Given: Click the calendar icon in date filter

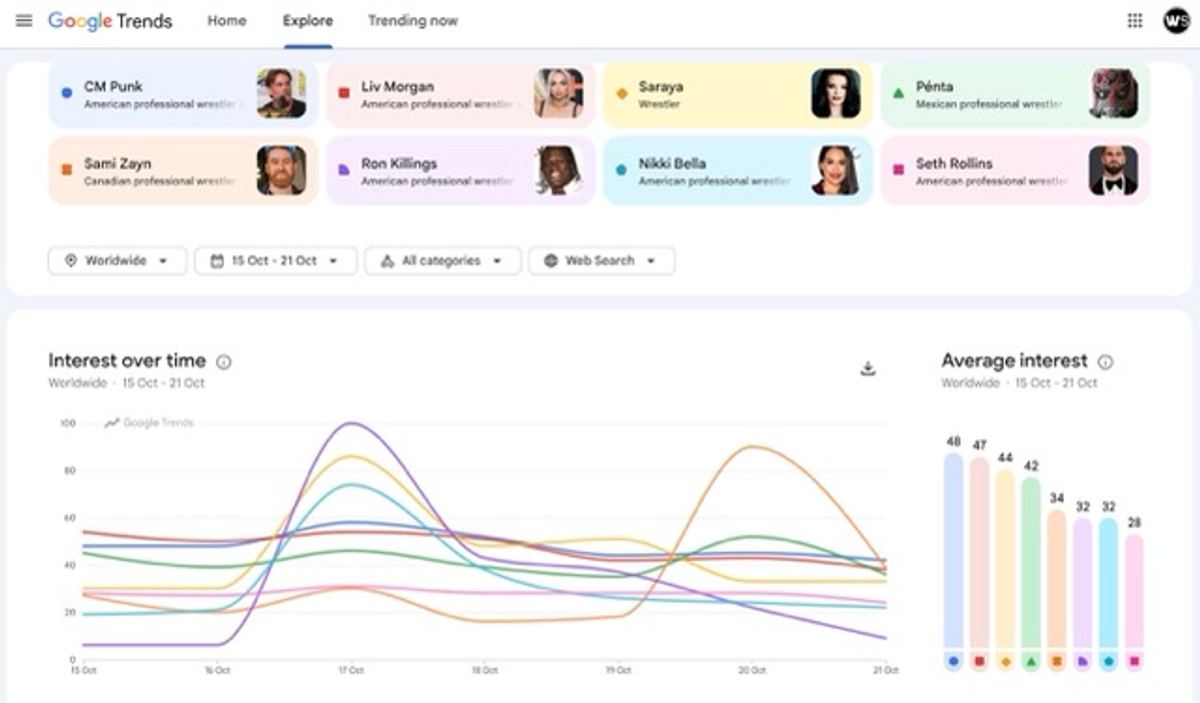Looking at the screenshot, I should click(216, 261).
